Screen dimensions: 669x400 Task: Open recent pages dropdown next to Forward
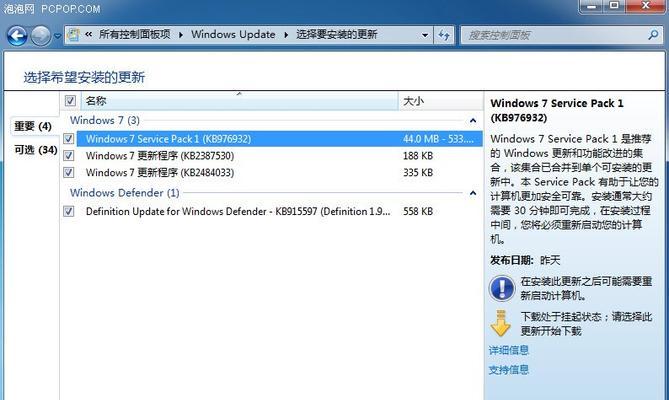(58, 36)
